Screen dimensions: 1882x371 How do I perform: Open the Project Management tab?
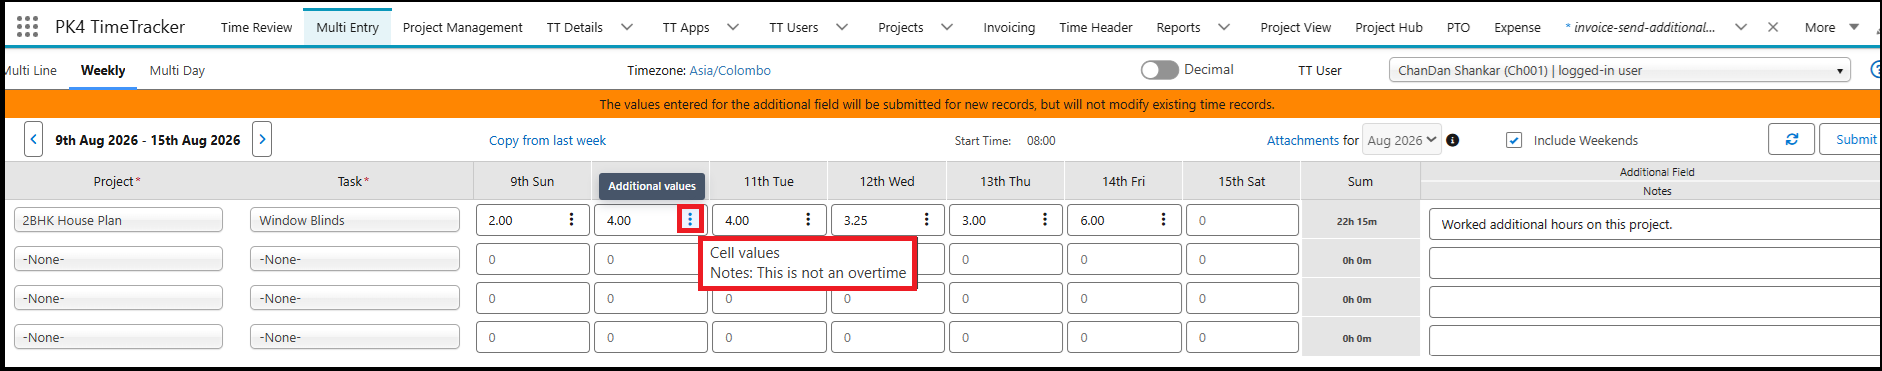click(462, 27)
